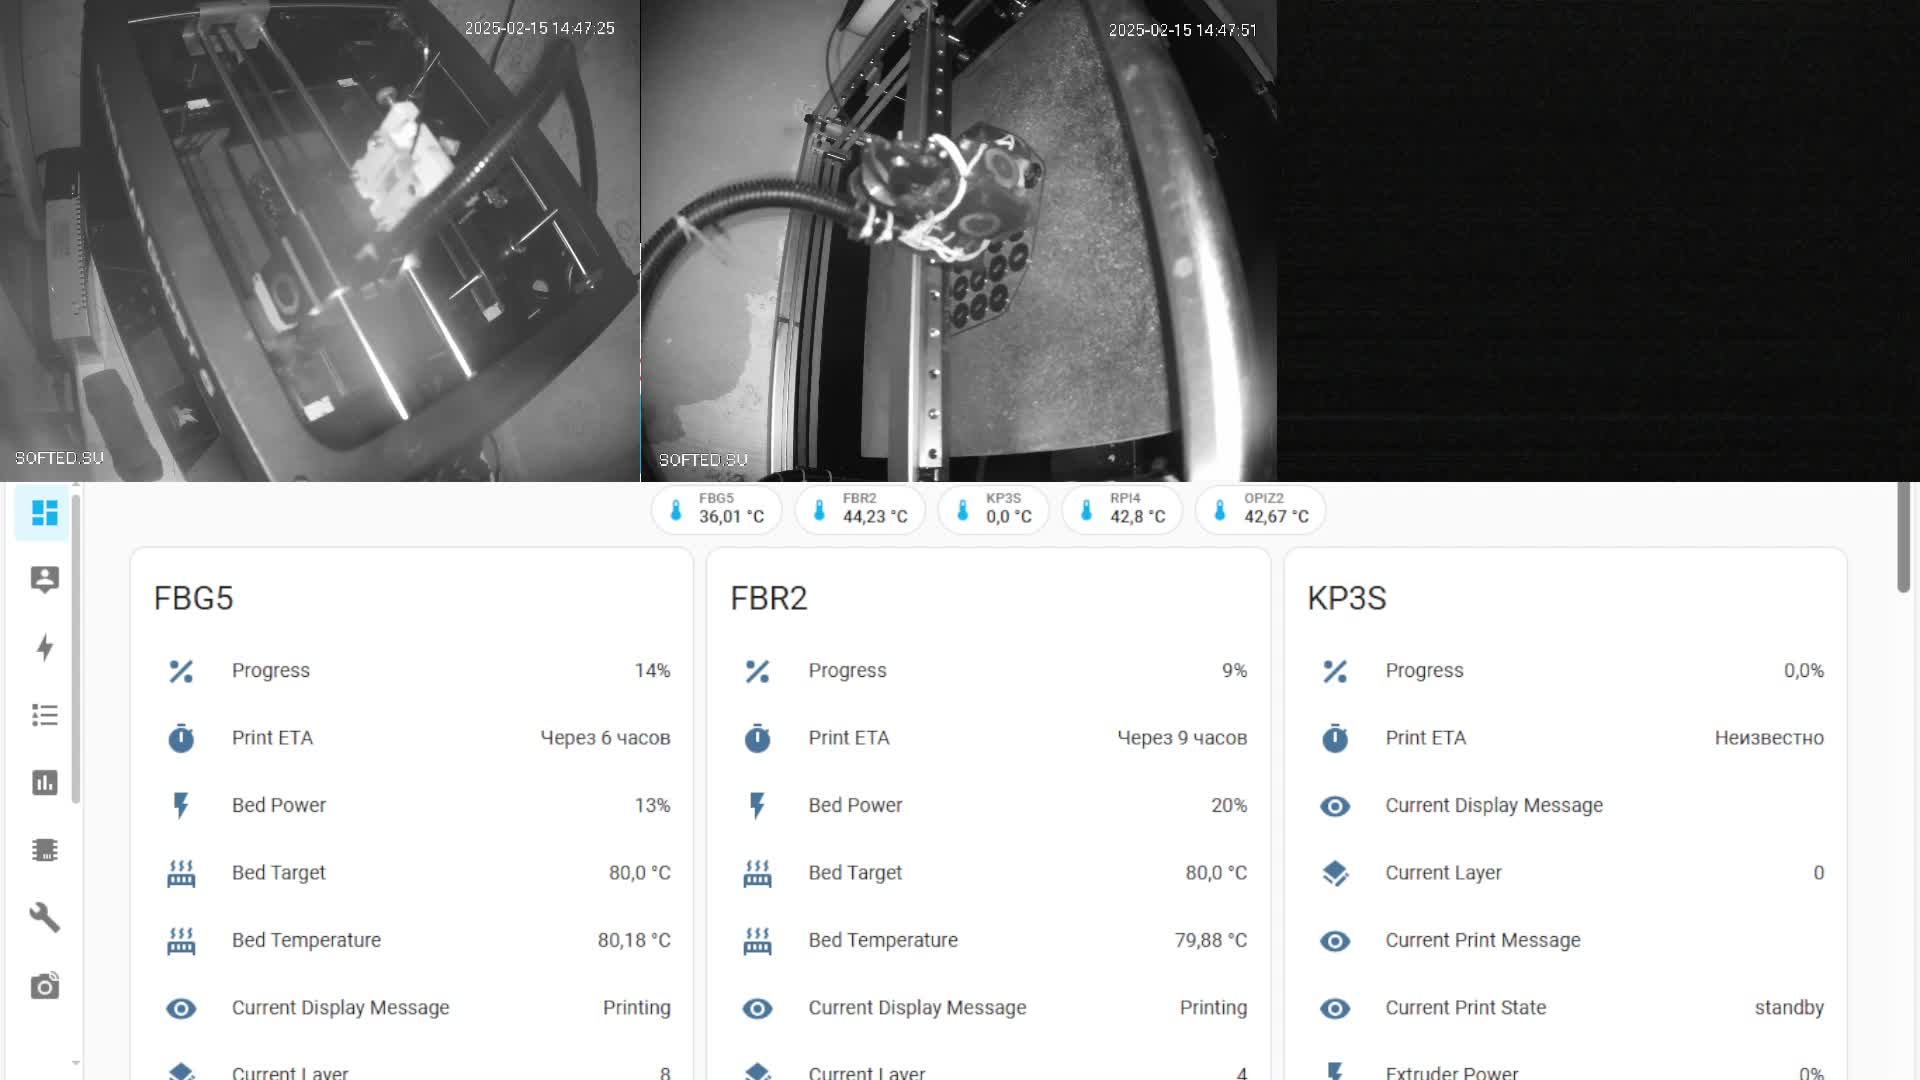Viewport: 1920px width, 1080px height.
Task: Click the main page vertical scrollbar
Action: (1903, 537)
